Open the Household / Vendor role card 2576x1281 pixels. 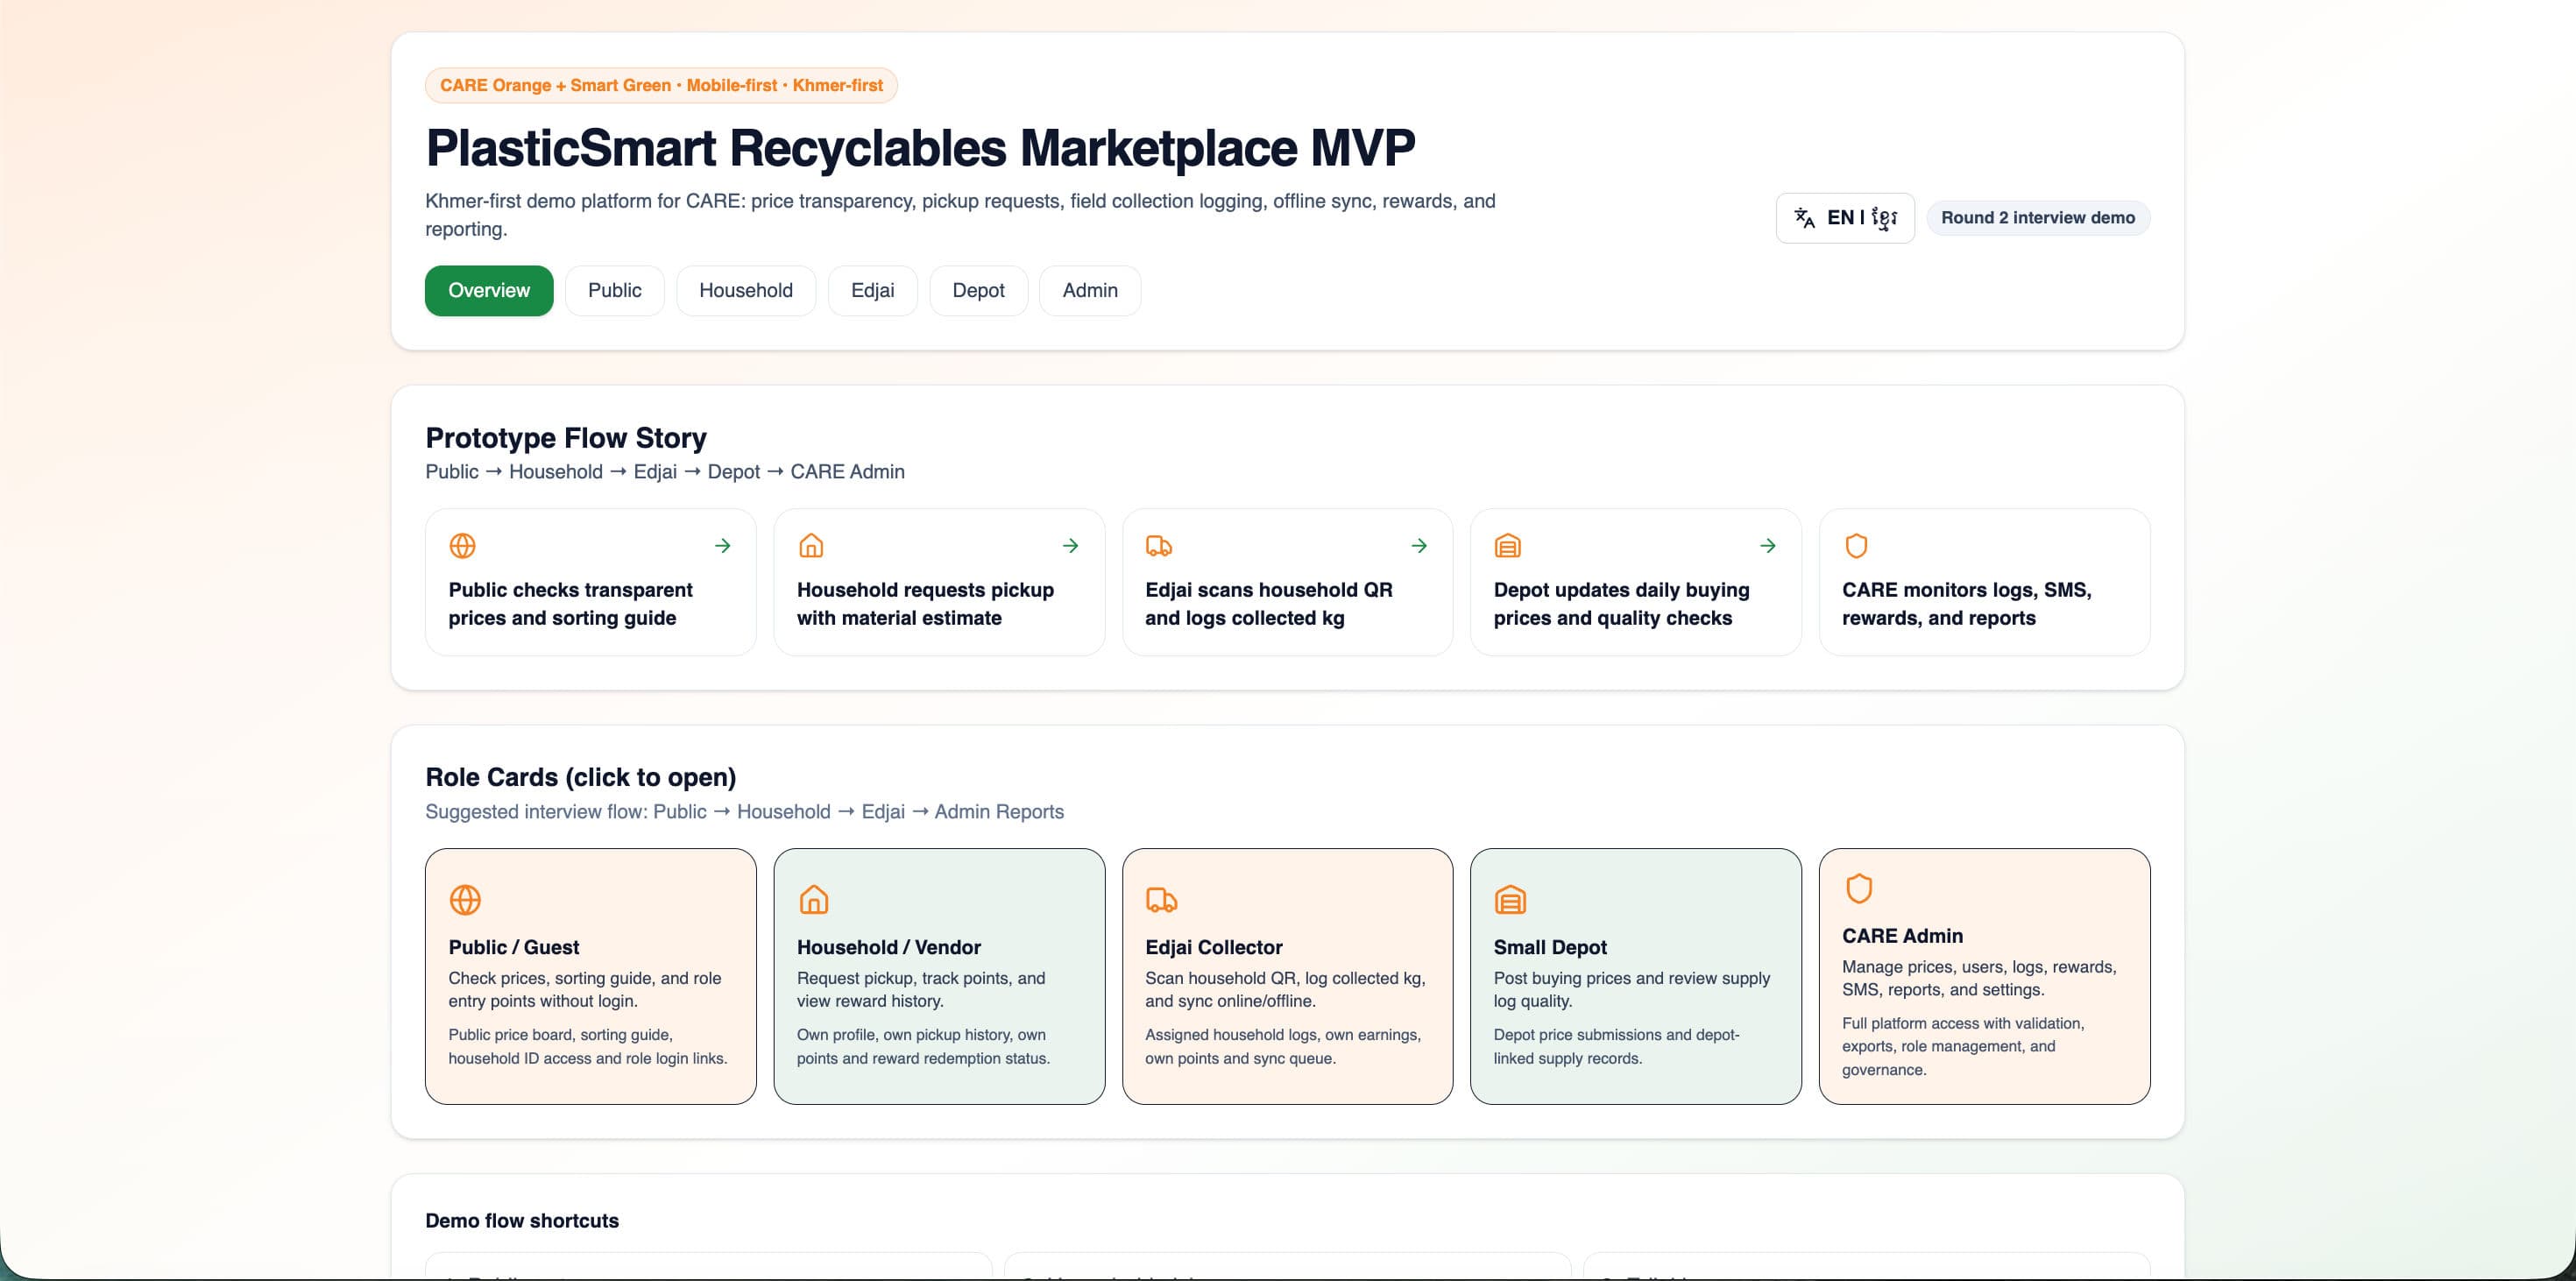click(939, 976)
